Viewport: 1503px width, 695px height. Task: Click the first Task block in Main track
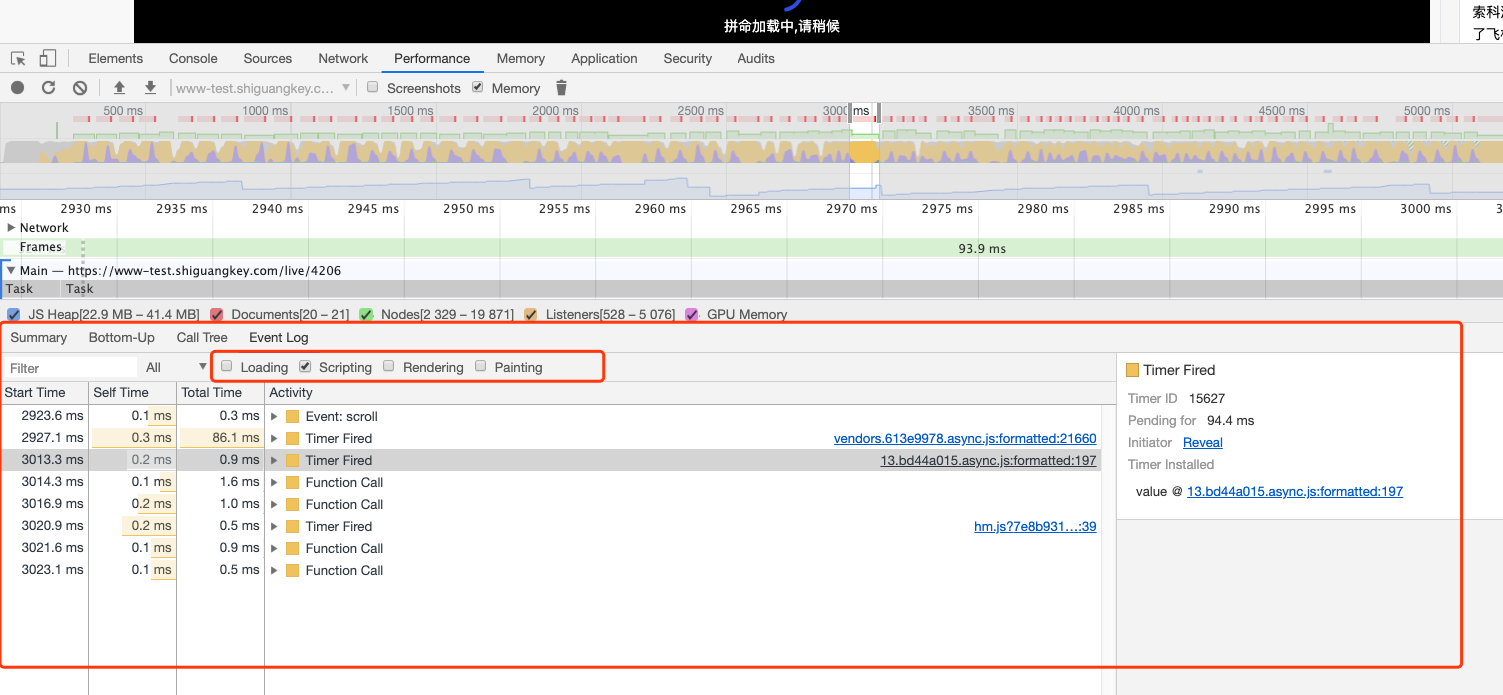pos(30,289)
